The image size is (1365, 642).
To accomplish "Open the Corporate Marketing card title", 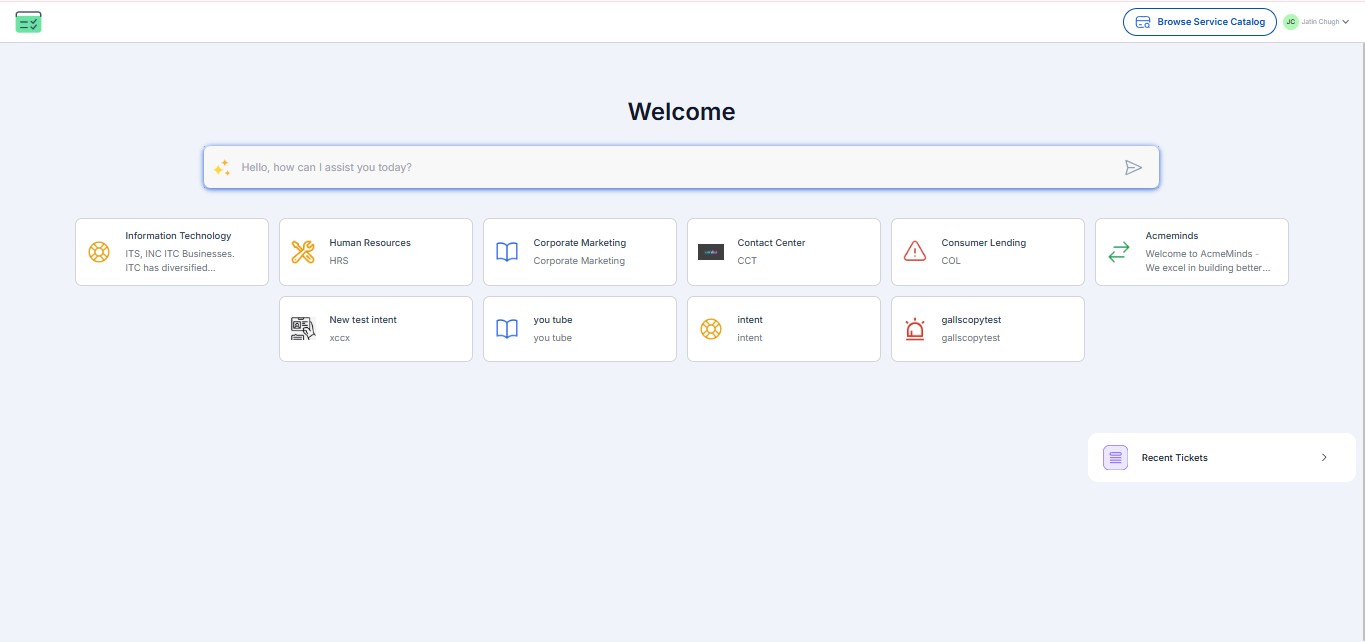I will click(580, 243).
